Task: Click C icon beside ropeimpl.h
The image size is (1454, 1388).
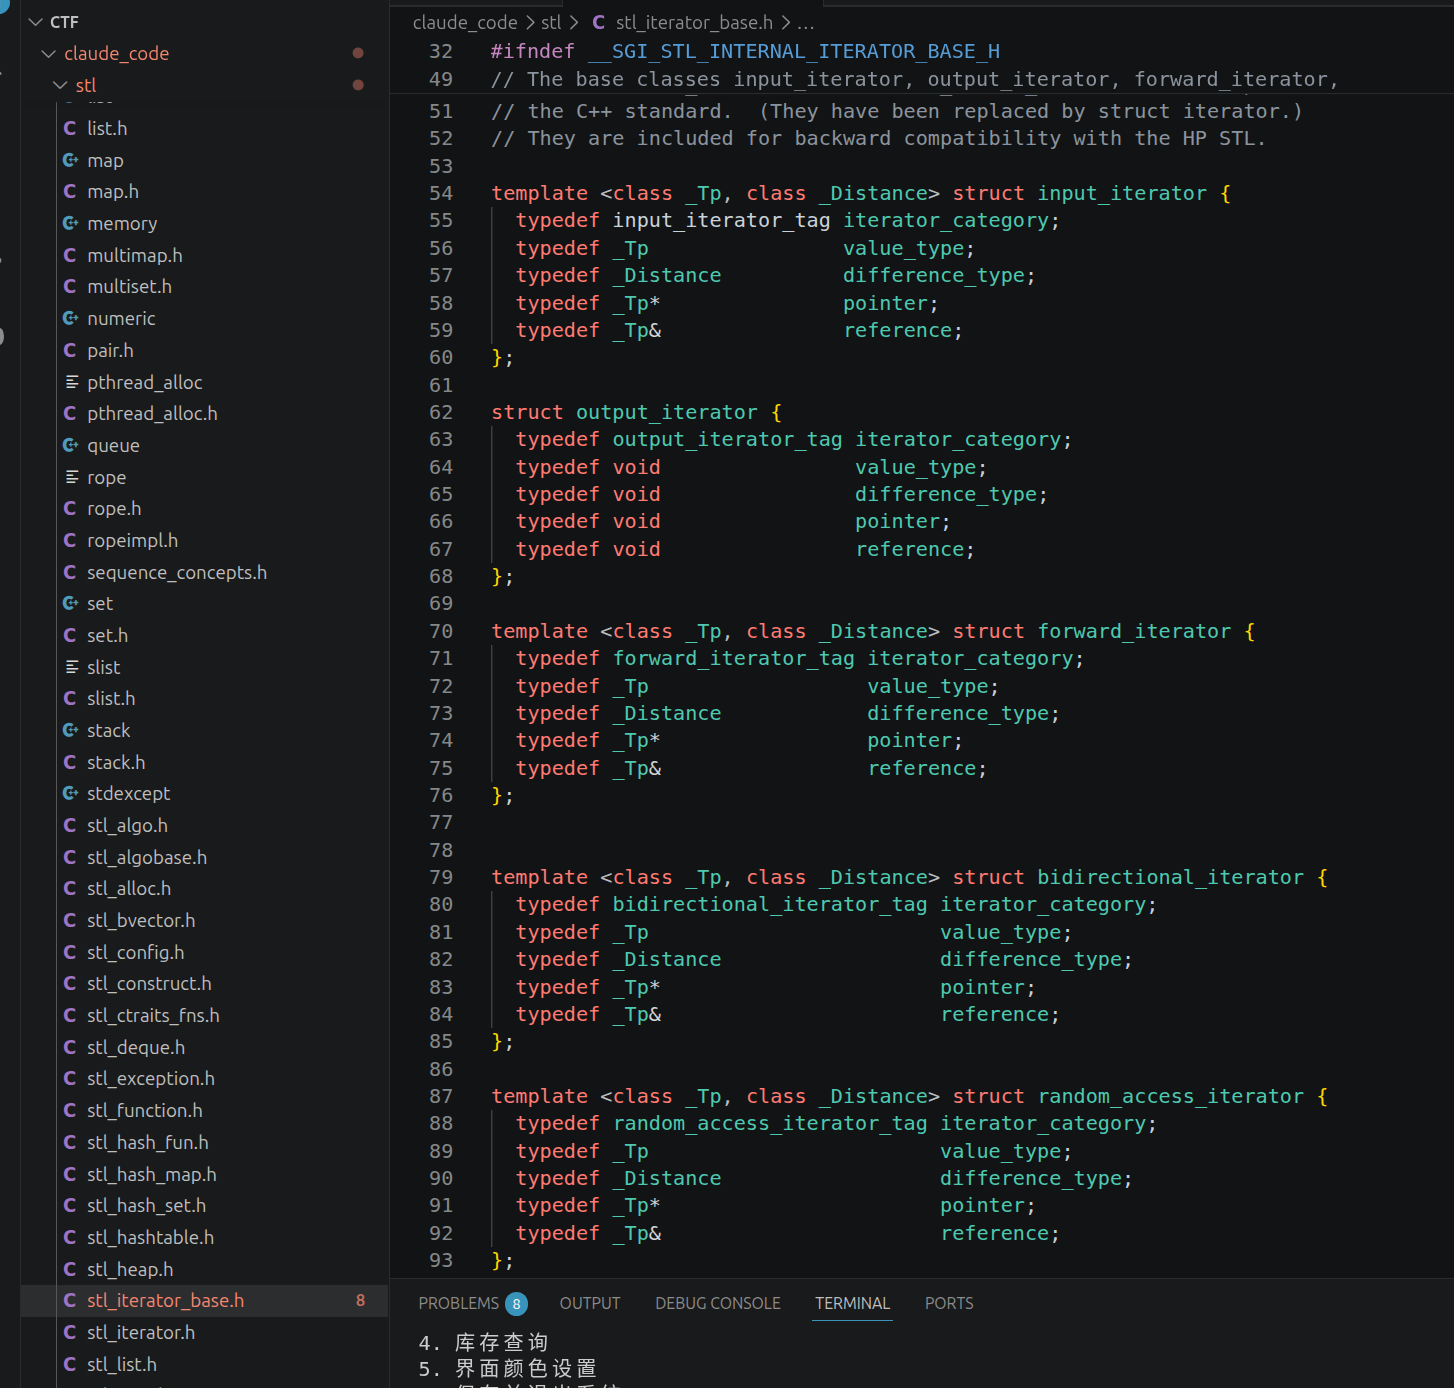Action: (x=70, y=540)
